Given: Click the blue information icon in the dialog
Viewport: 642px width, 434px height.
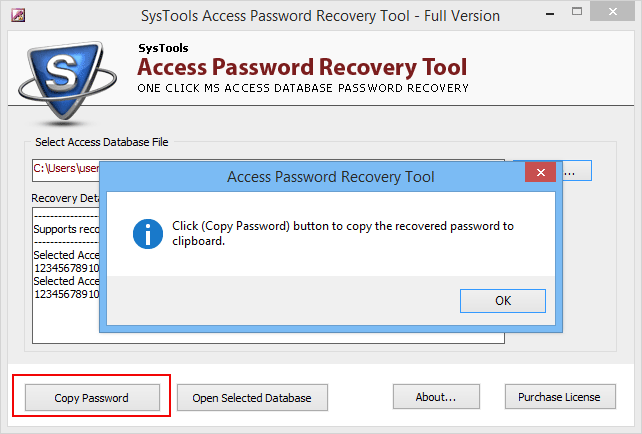Looking at the screenshot, I should click(148, 234).
